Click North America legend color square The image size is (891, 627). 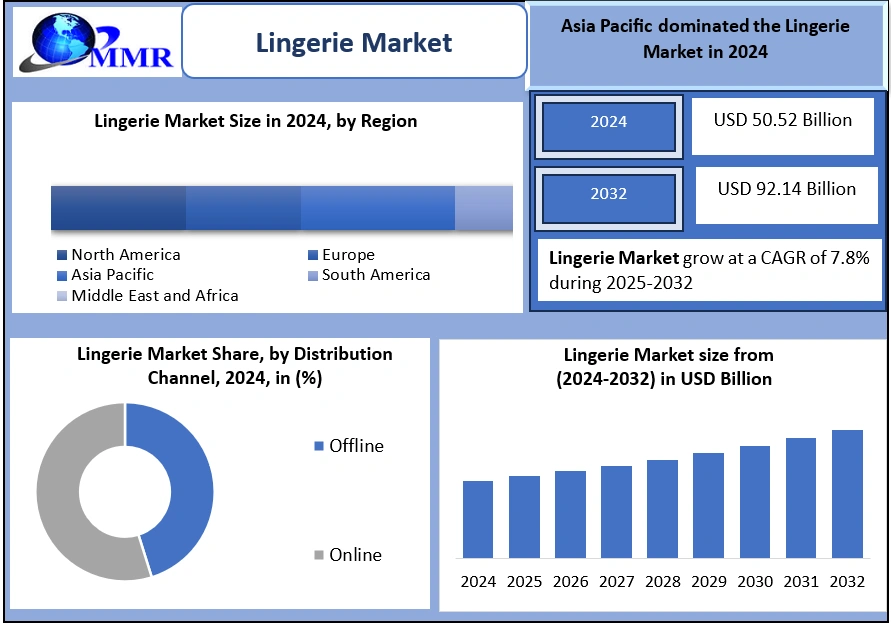[x=62, y=256]
